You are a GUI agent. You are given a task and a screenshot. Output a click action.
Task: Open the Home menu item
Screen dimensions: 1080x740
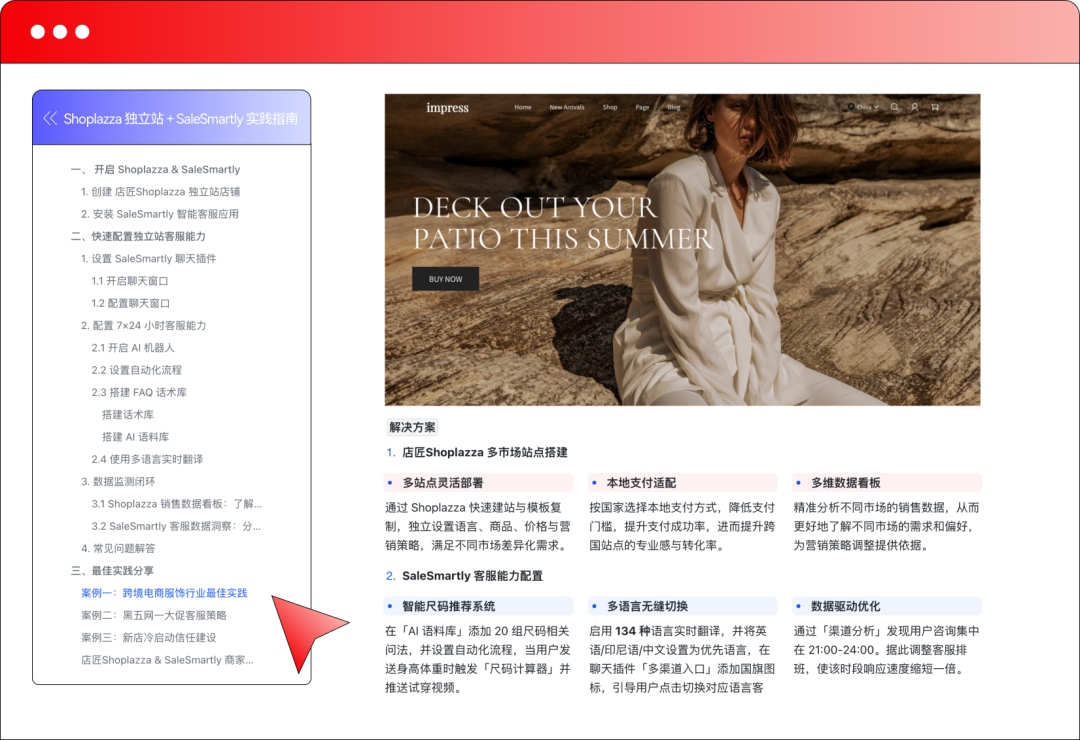tap(523, 107)
